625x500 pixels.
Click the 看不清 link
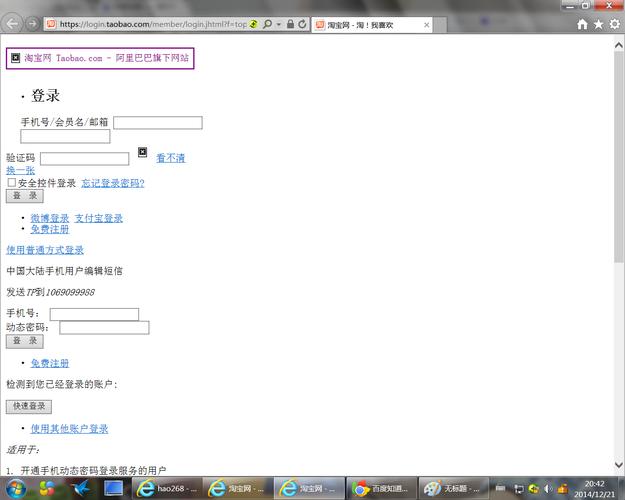(171, 158)
